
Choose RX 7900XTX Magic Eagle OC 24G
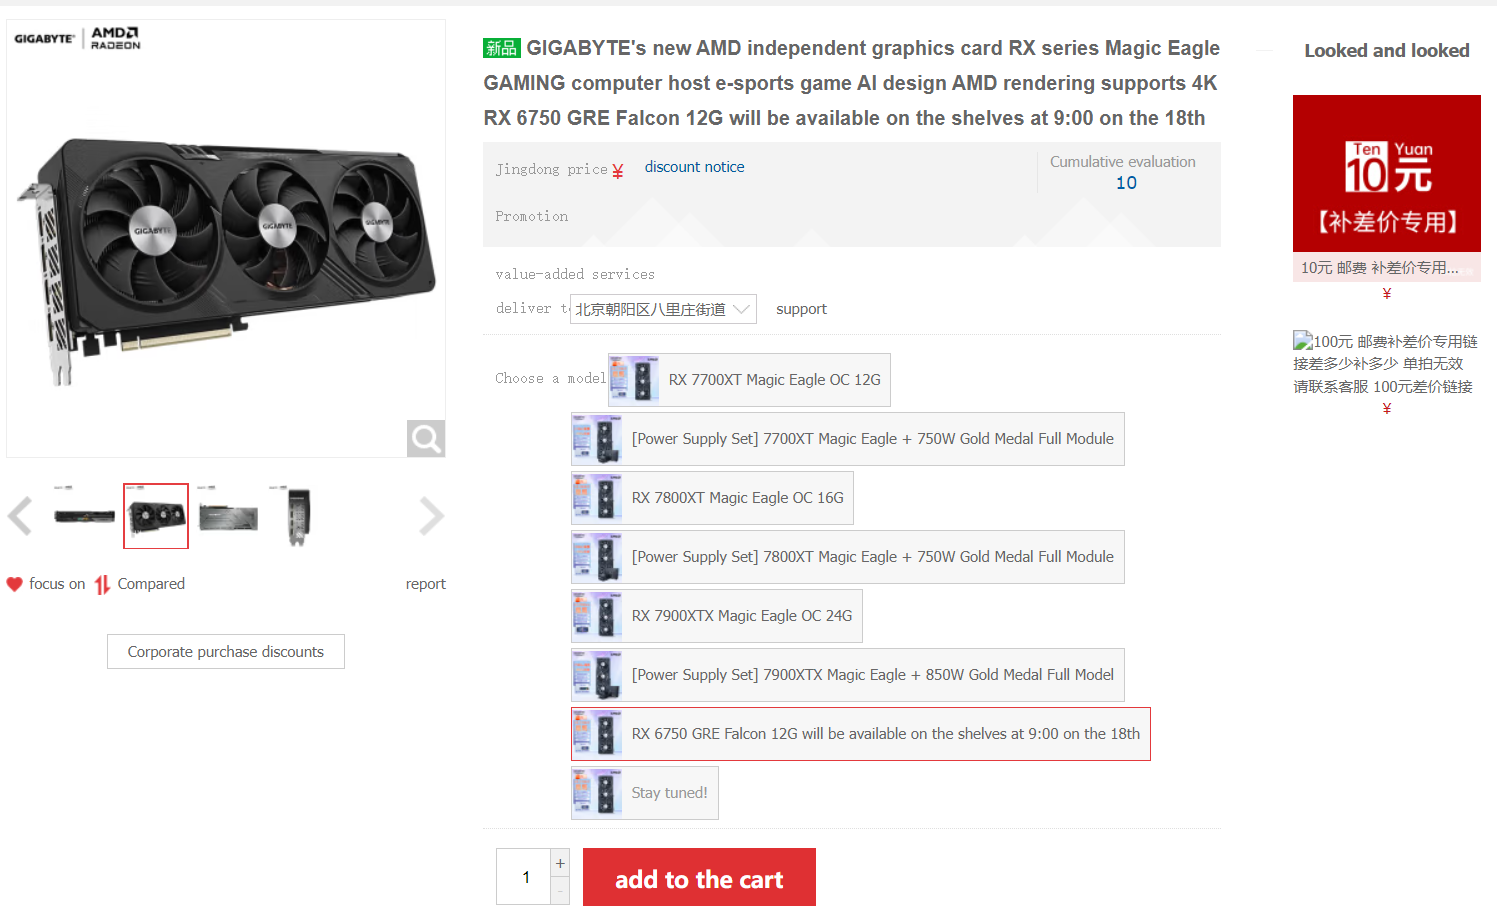click(x=717, y=616)
